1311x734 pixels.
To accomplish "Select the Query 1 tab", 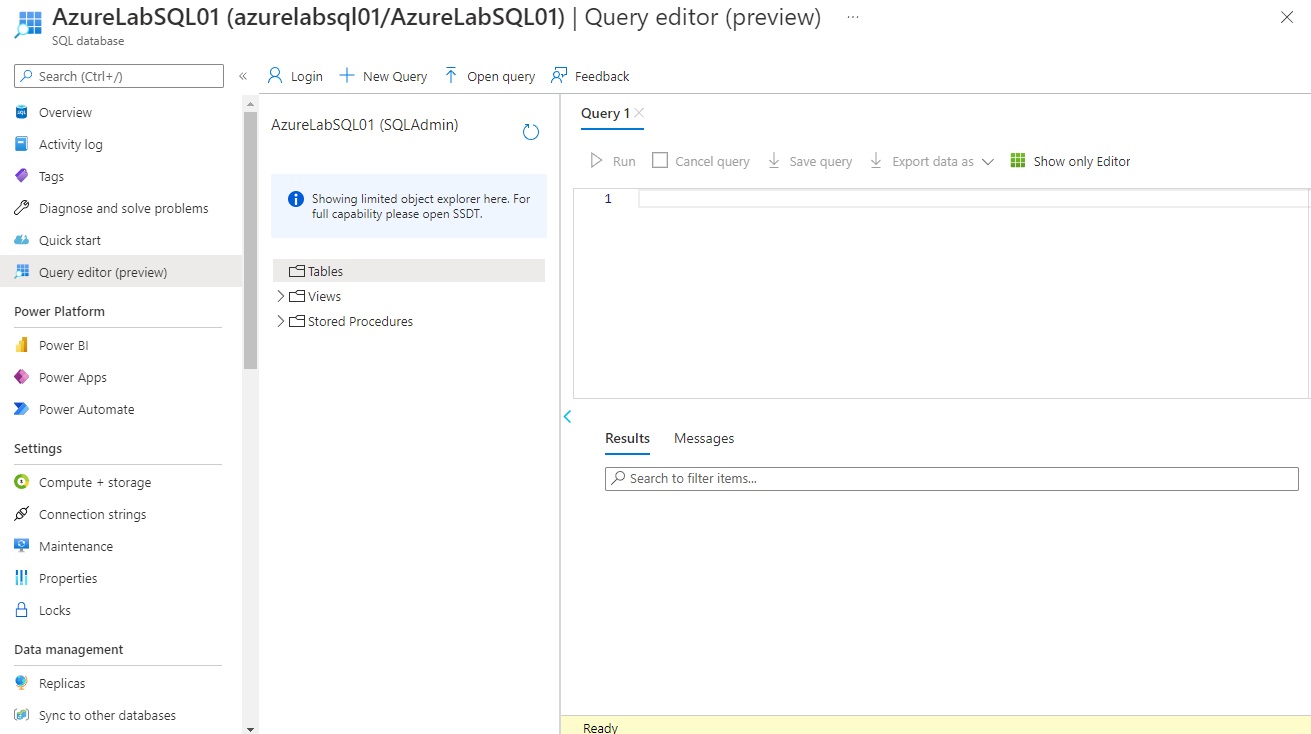I will (x=605, y=113).
